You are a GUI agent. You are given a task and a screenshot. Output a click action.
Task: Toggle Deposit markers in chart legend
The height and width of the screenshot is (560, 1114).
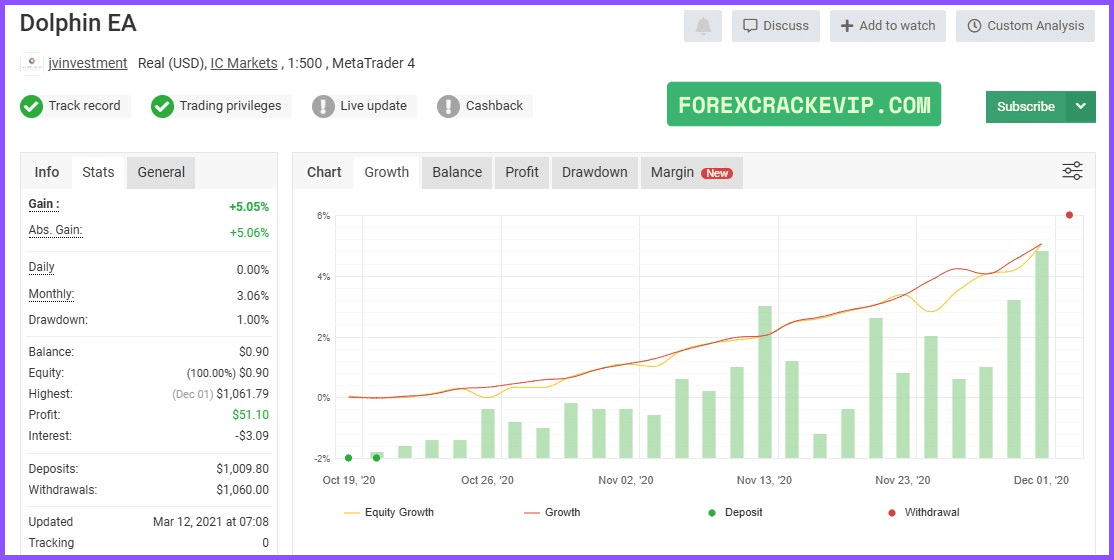pos(735,512)
